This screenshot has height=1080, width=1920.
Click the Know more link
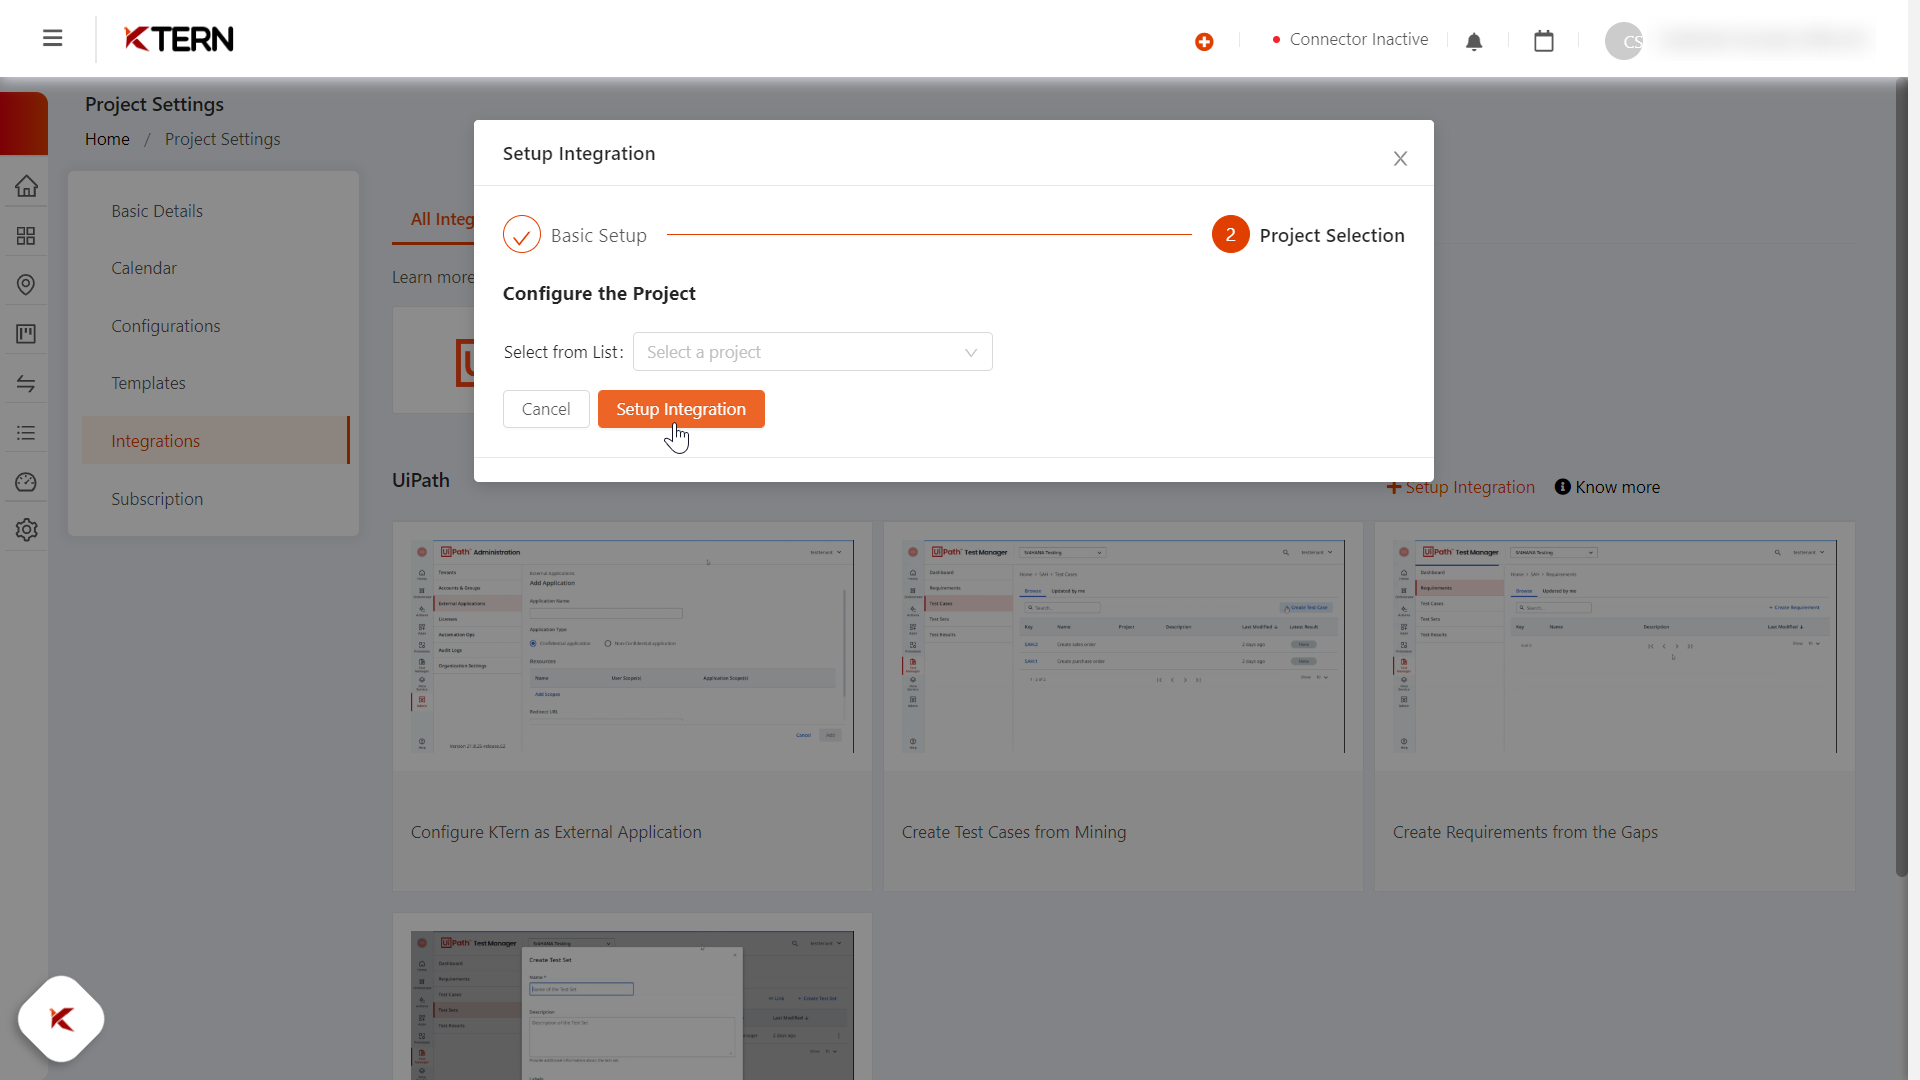click(1617, 487)
